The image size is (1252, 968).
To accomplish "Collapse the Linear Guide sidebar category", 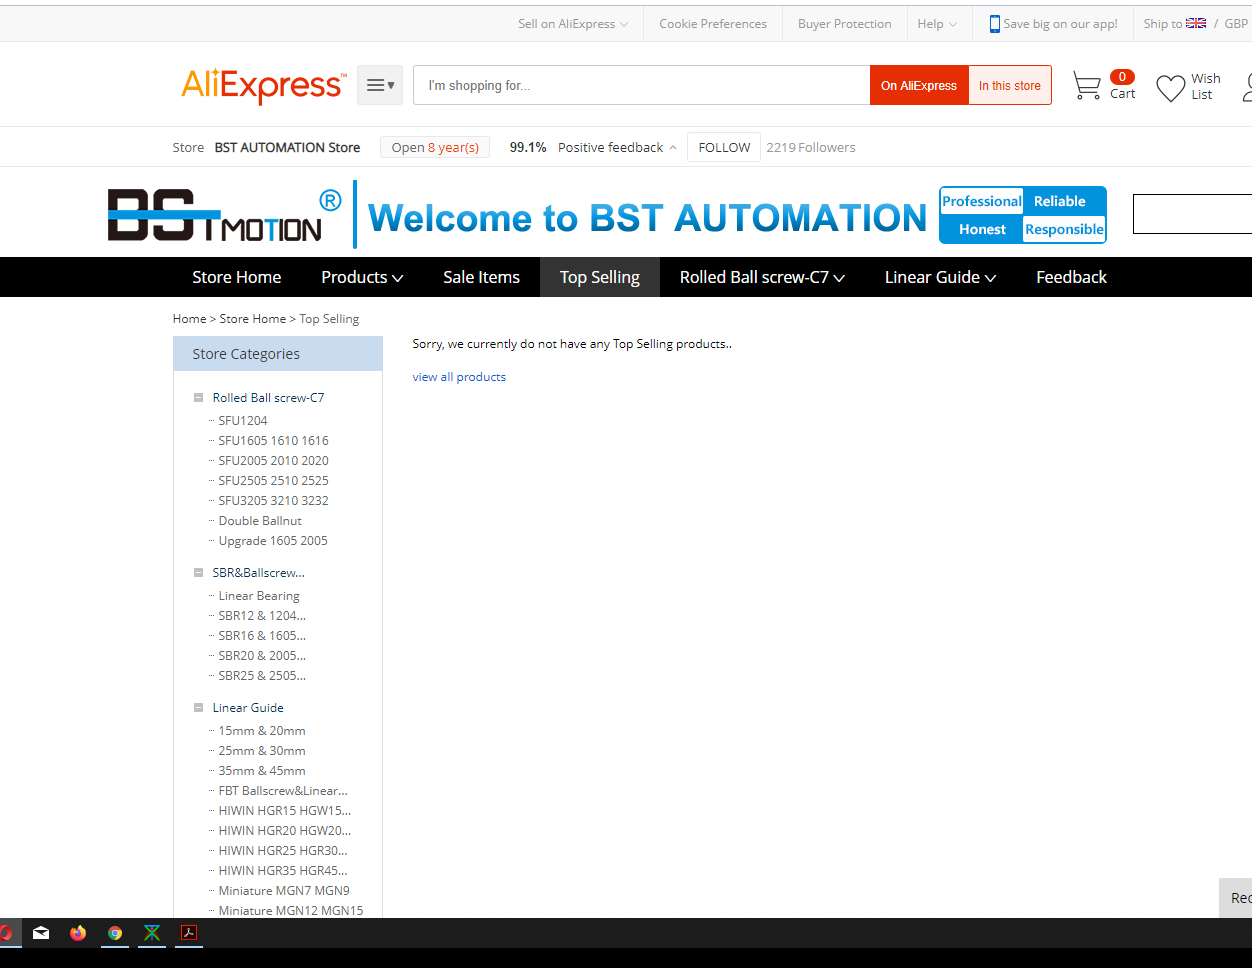I will click(198, 708).
